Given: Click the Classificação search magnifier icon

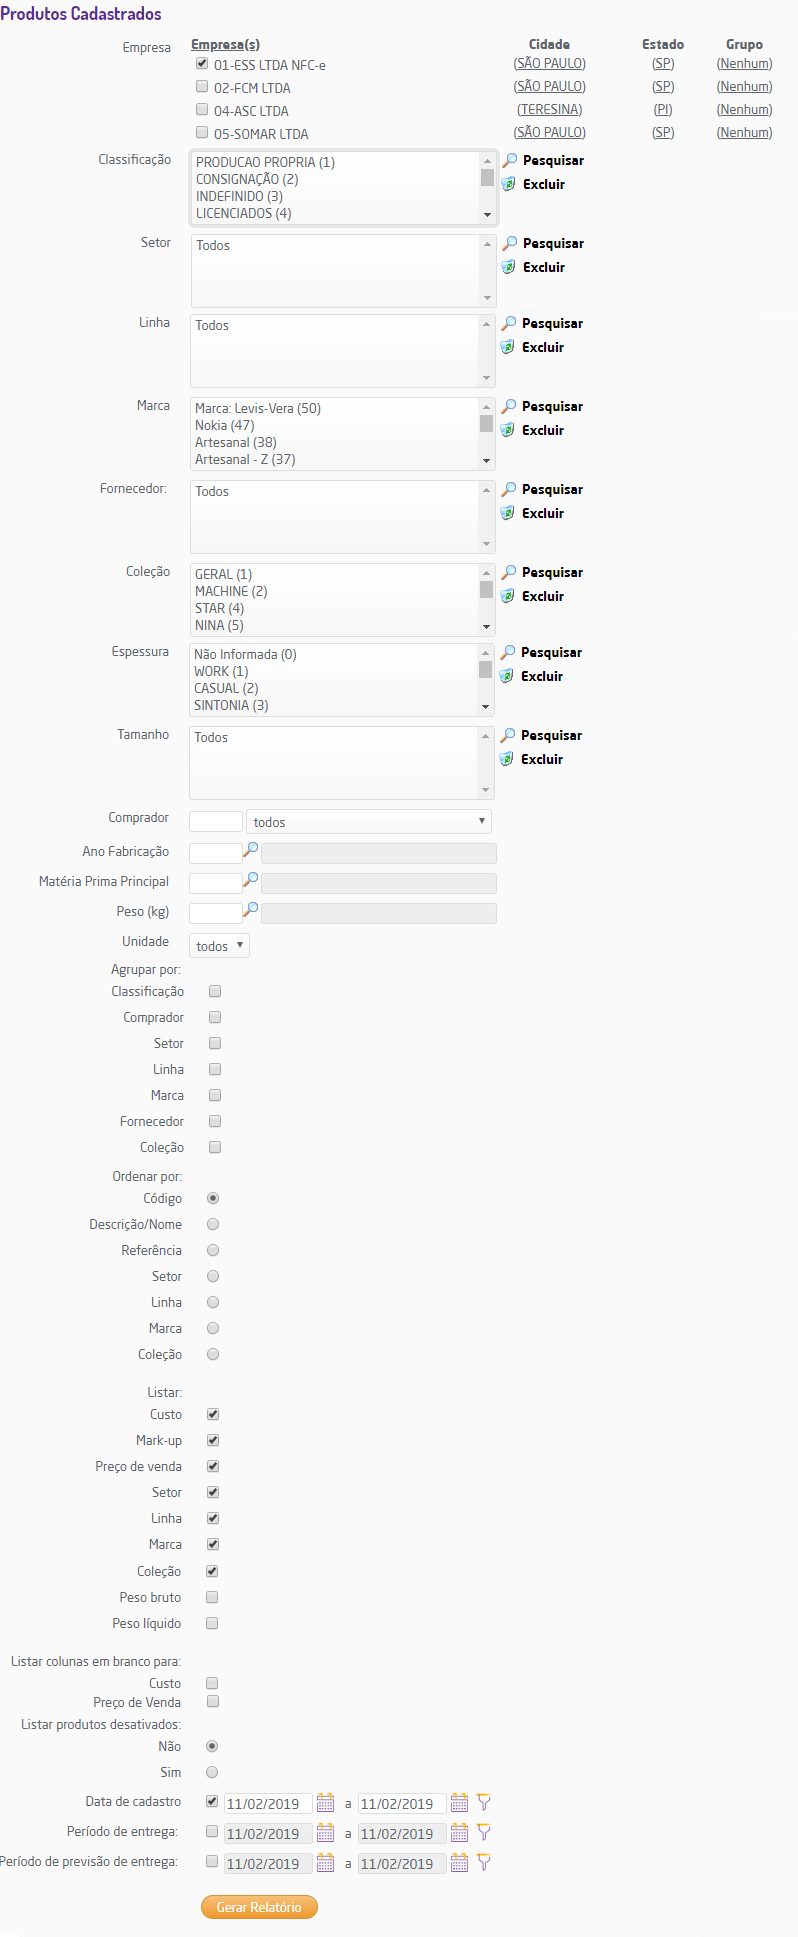Looking at the screenshot, I should (x=509, y=160).
